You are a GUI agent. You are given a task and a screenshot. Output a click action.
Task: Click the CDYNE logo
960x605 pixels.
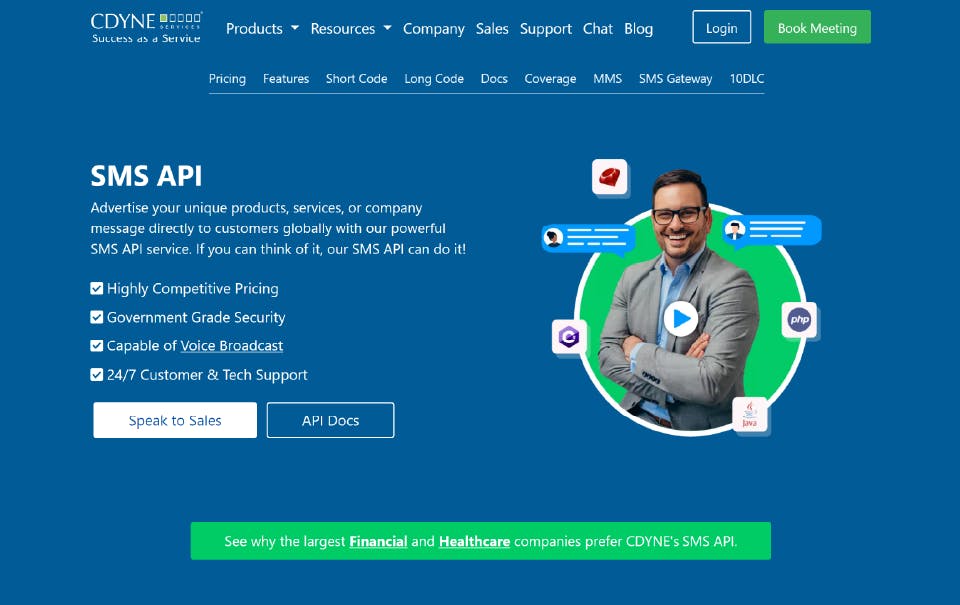tap(146, 28)
